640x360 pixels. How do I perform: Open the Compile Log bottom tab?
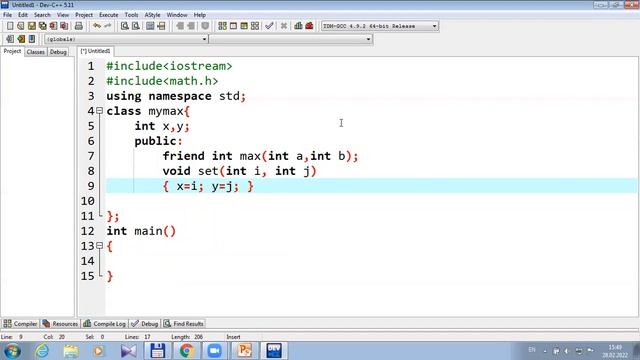tap(104, 324)
